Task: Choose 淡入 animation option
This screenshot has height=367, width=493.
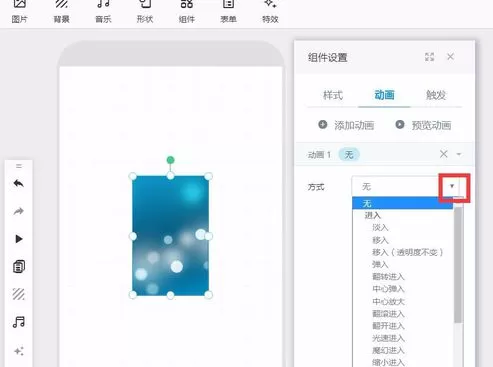Action: coord(380,228)
